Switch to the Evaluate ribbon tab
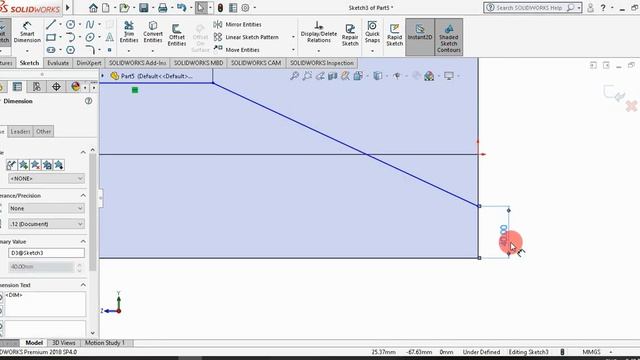This screenshot has width=640, height=360. point(58,63)
